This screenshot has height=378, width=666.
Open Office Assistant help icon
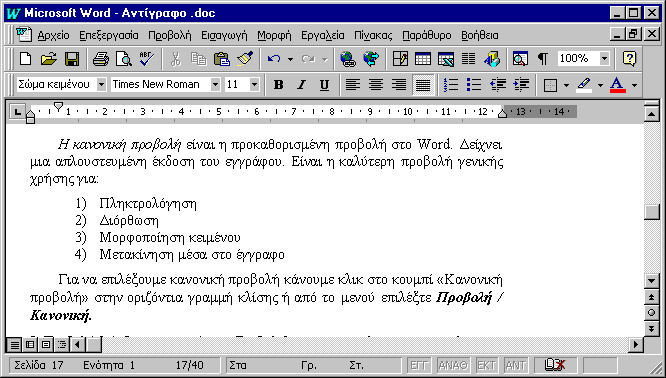629,59
